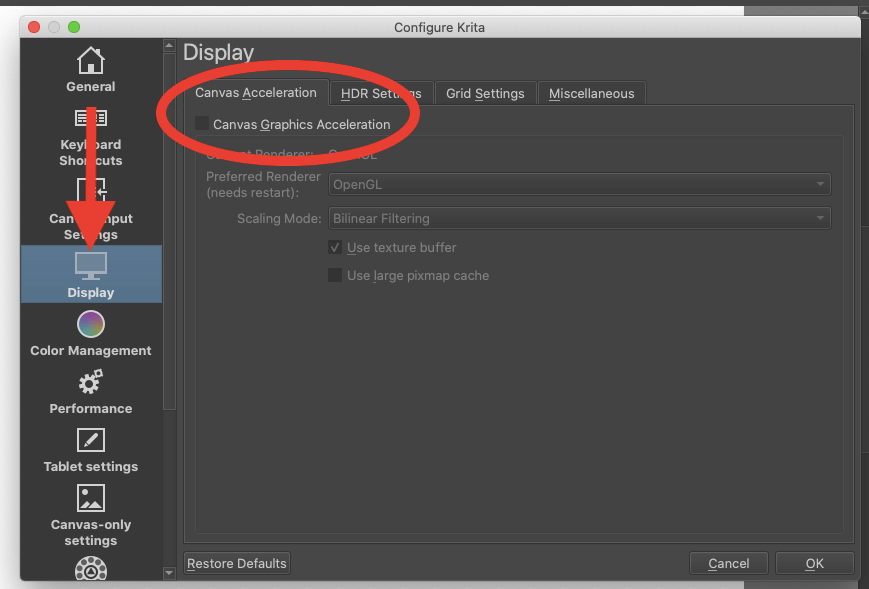Open the Canvas Input Settings section
This screenshot has height=589, width=869.
click(x=91, y=210)
